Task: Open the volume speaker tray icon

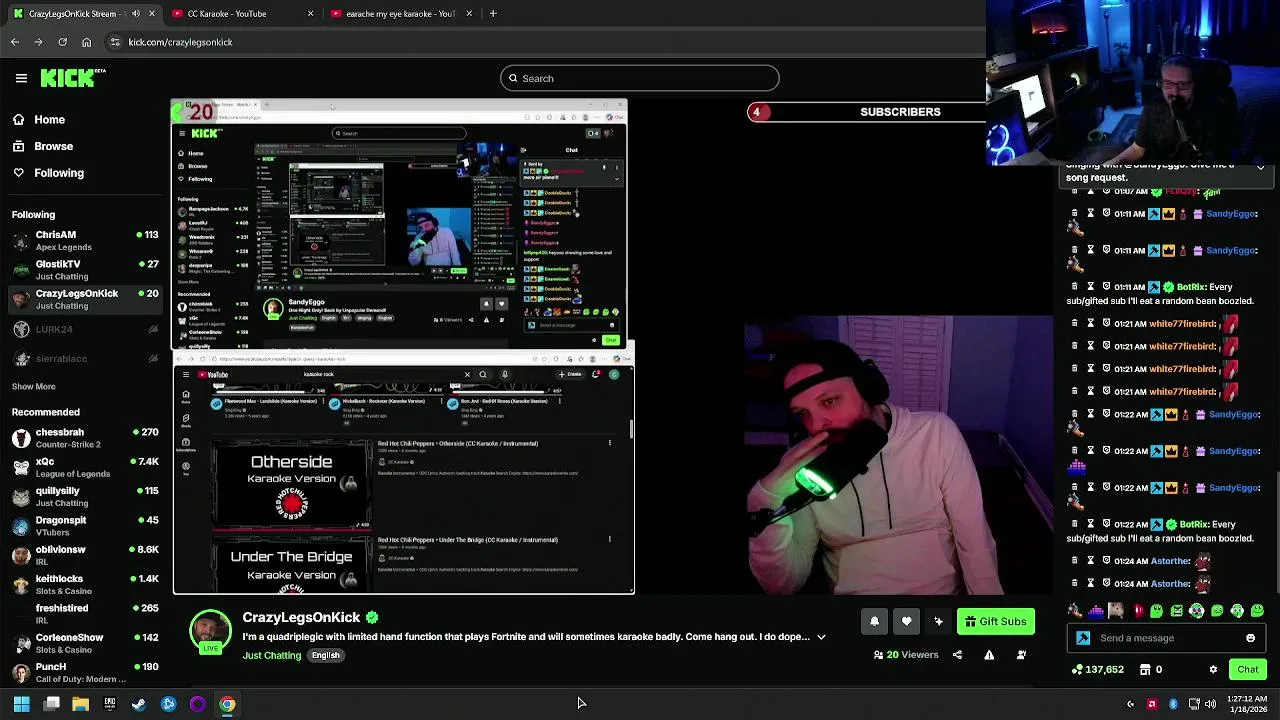Action: 1210,704
